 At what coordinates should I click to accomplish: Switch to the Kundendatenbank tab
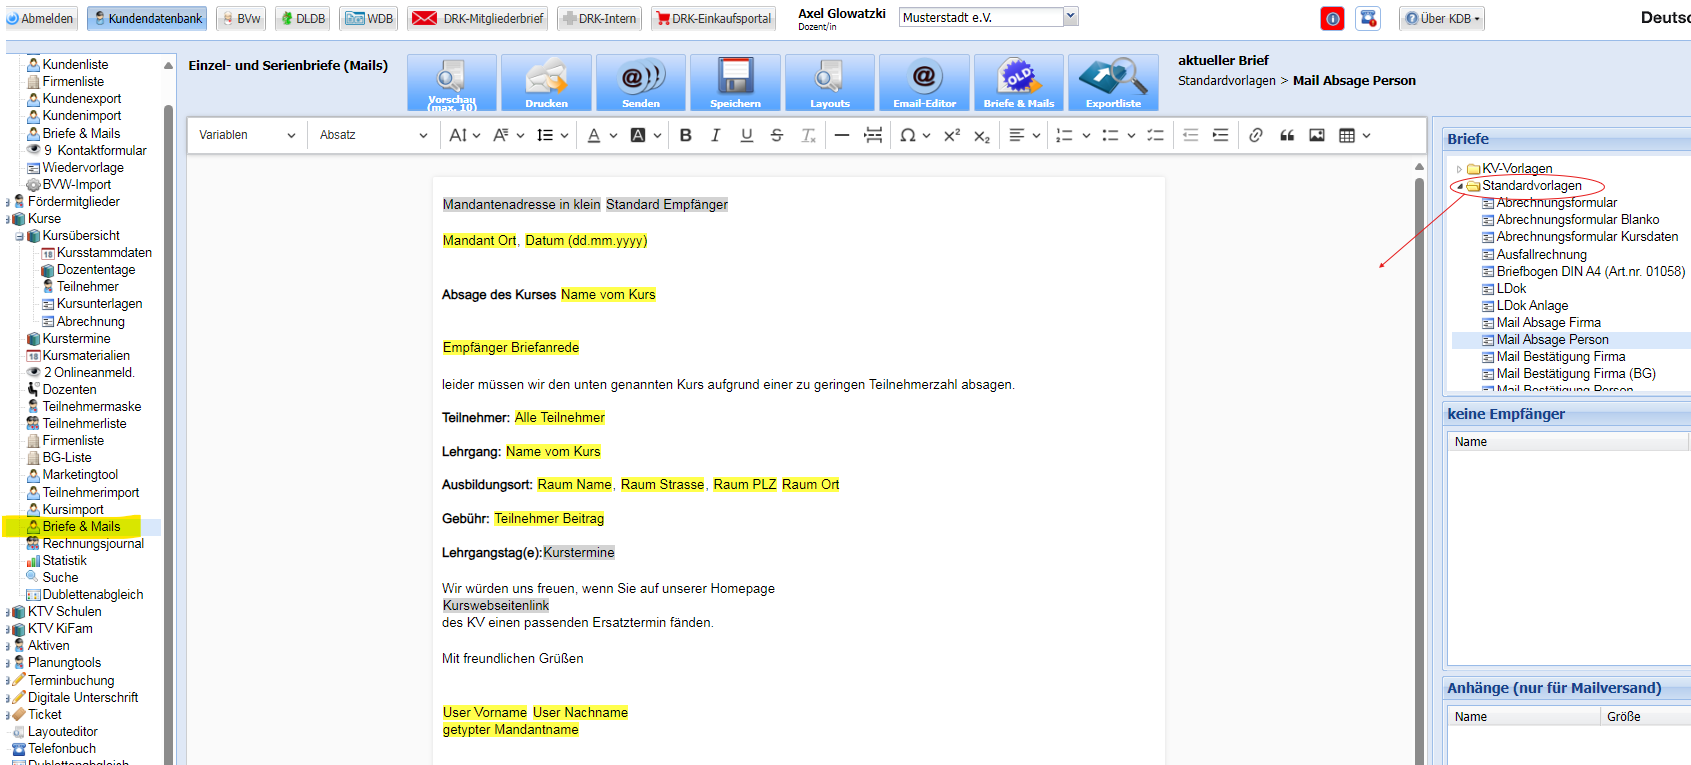coord(147,18)
